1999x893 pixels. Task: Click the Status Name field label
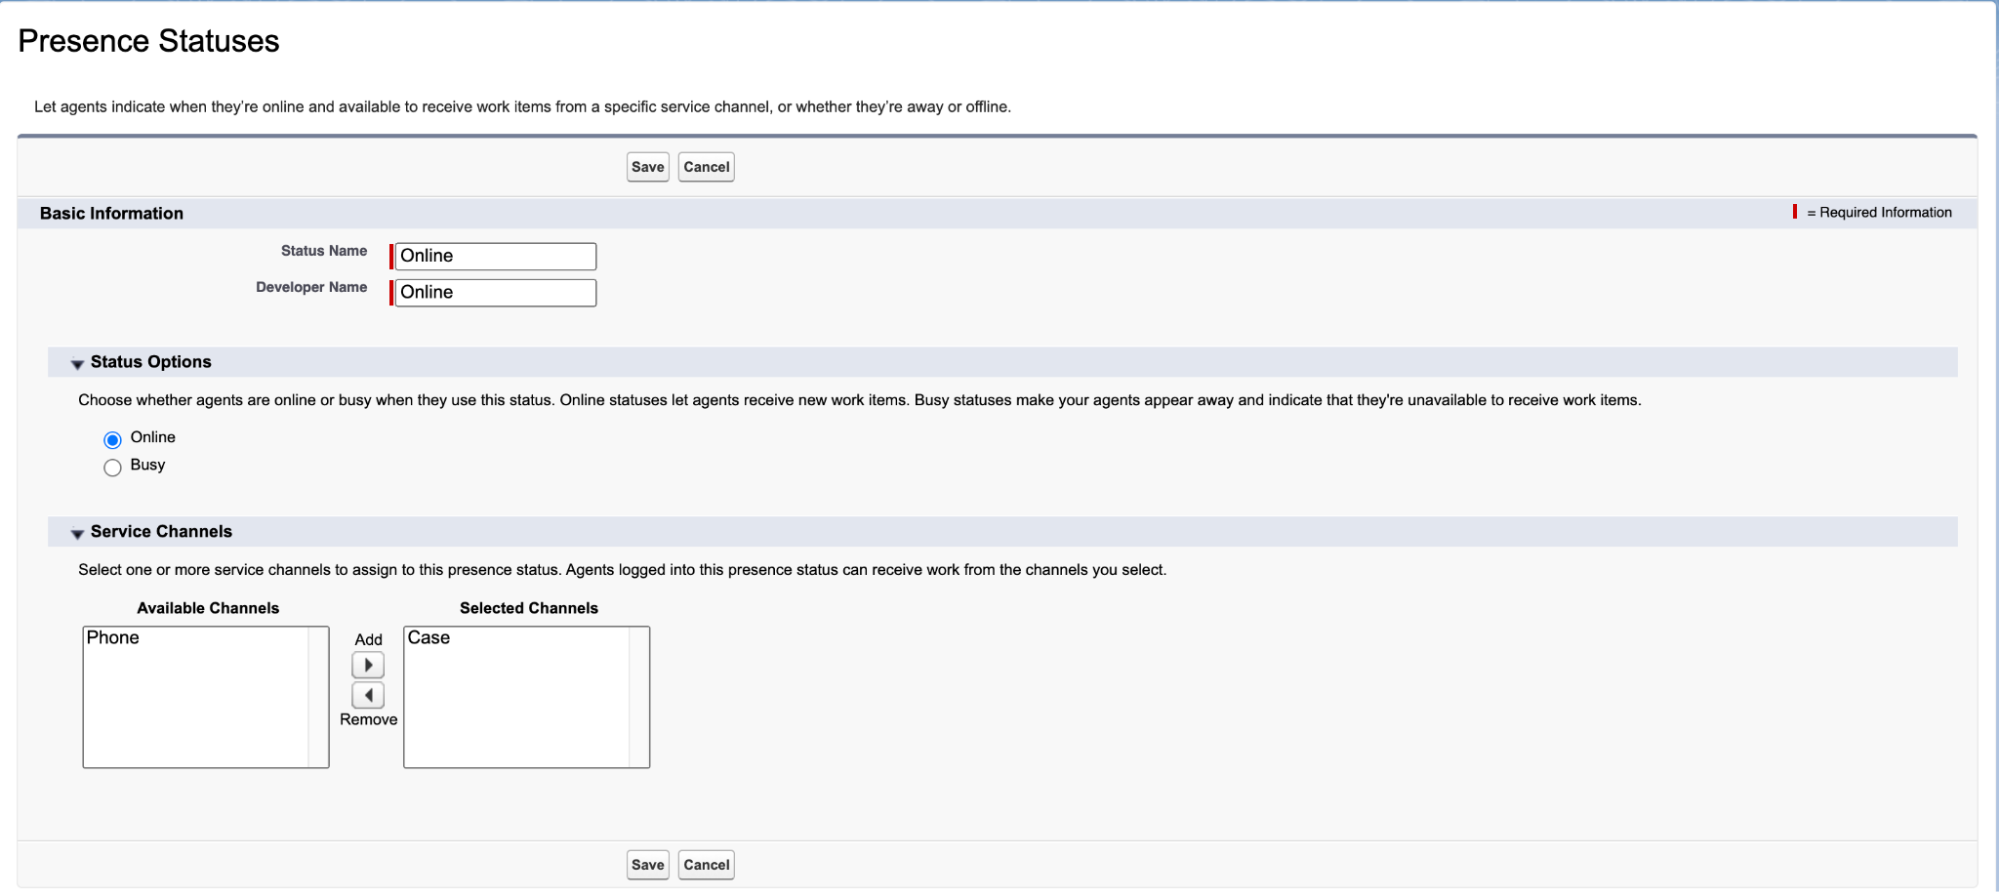click(x=323, y=251)
